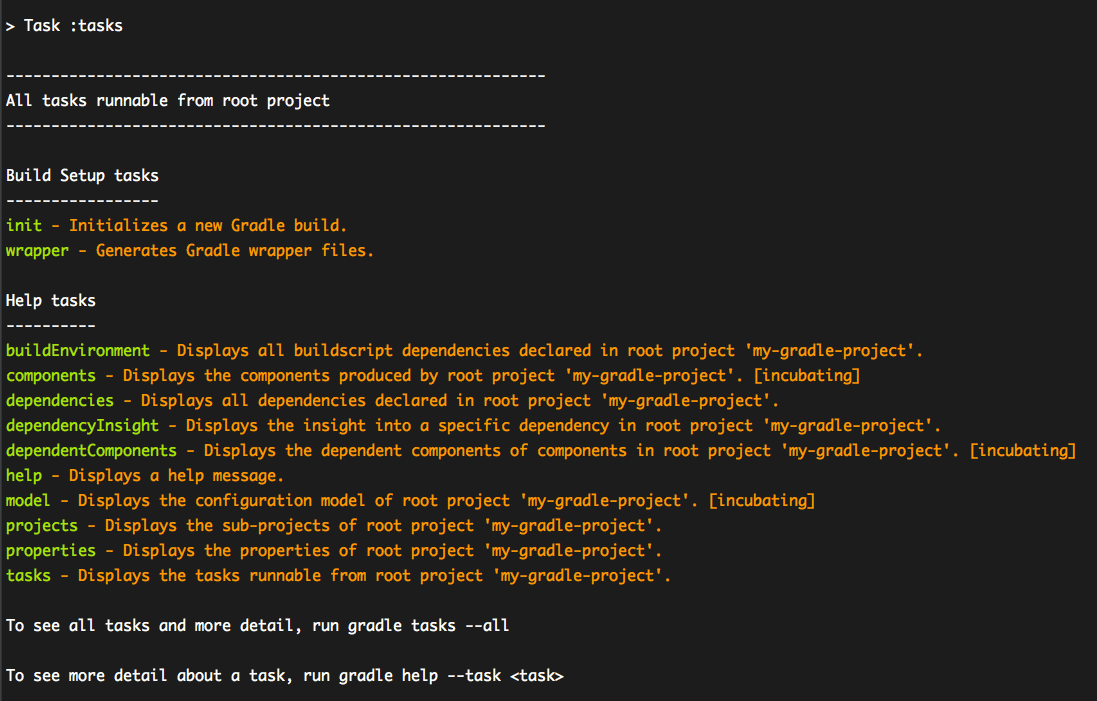The width and height of the screenshot is (1097, 701).
Task: Select the projects task entry
Action: point(41,525)
